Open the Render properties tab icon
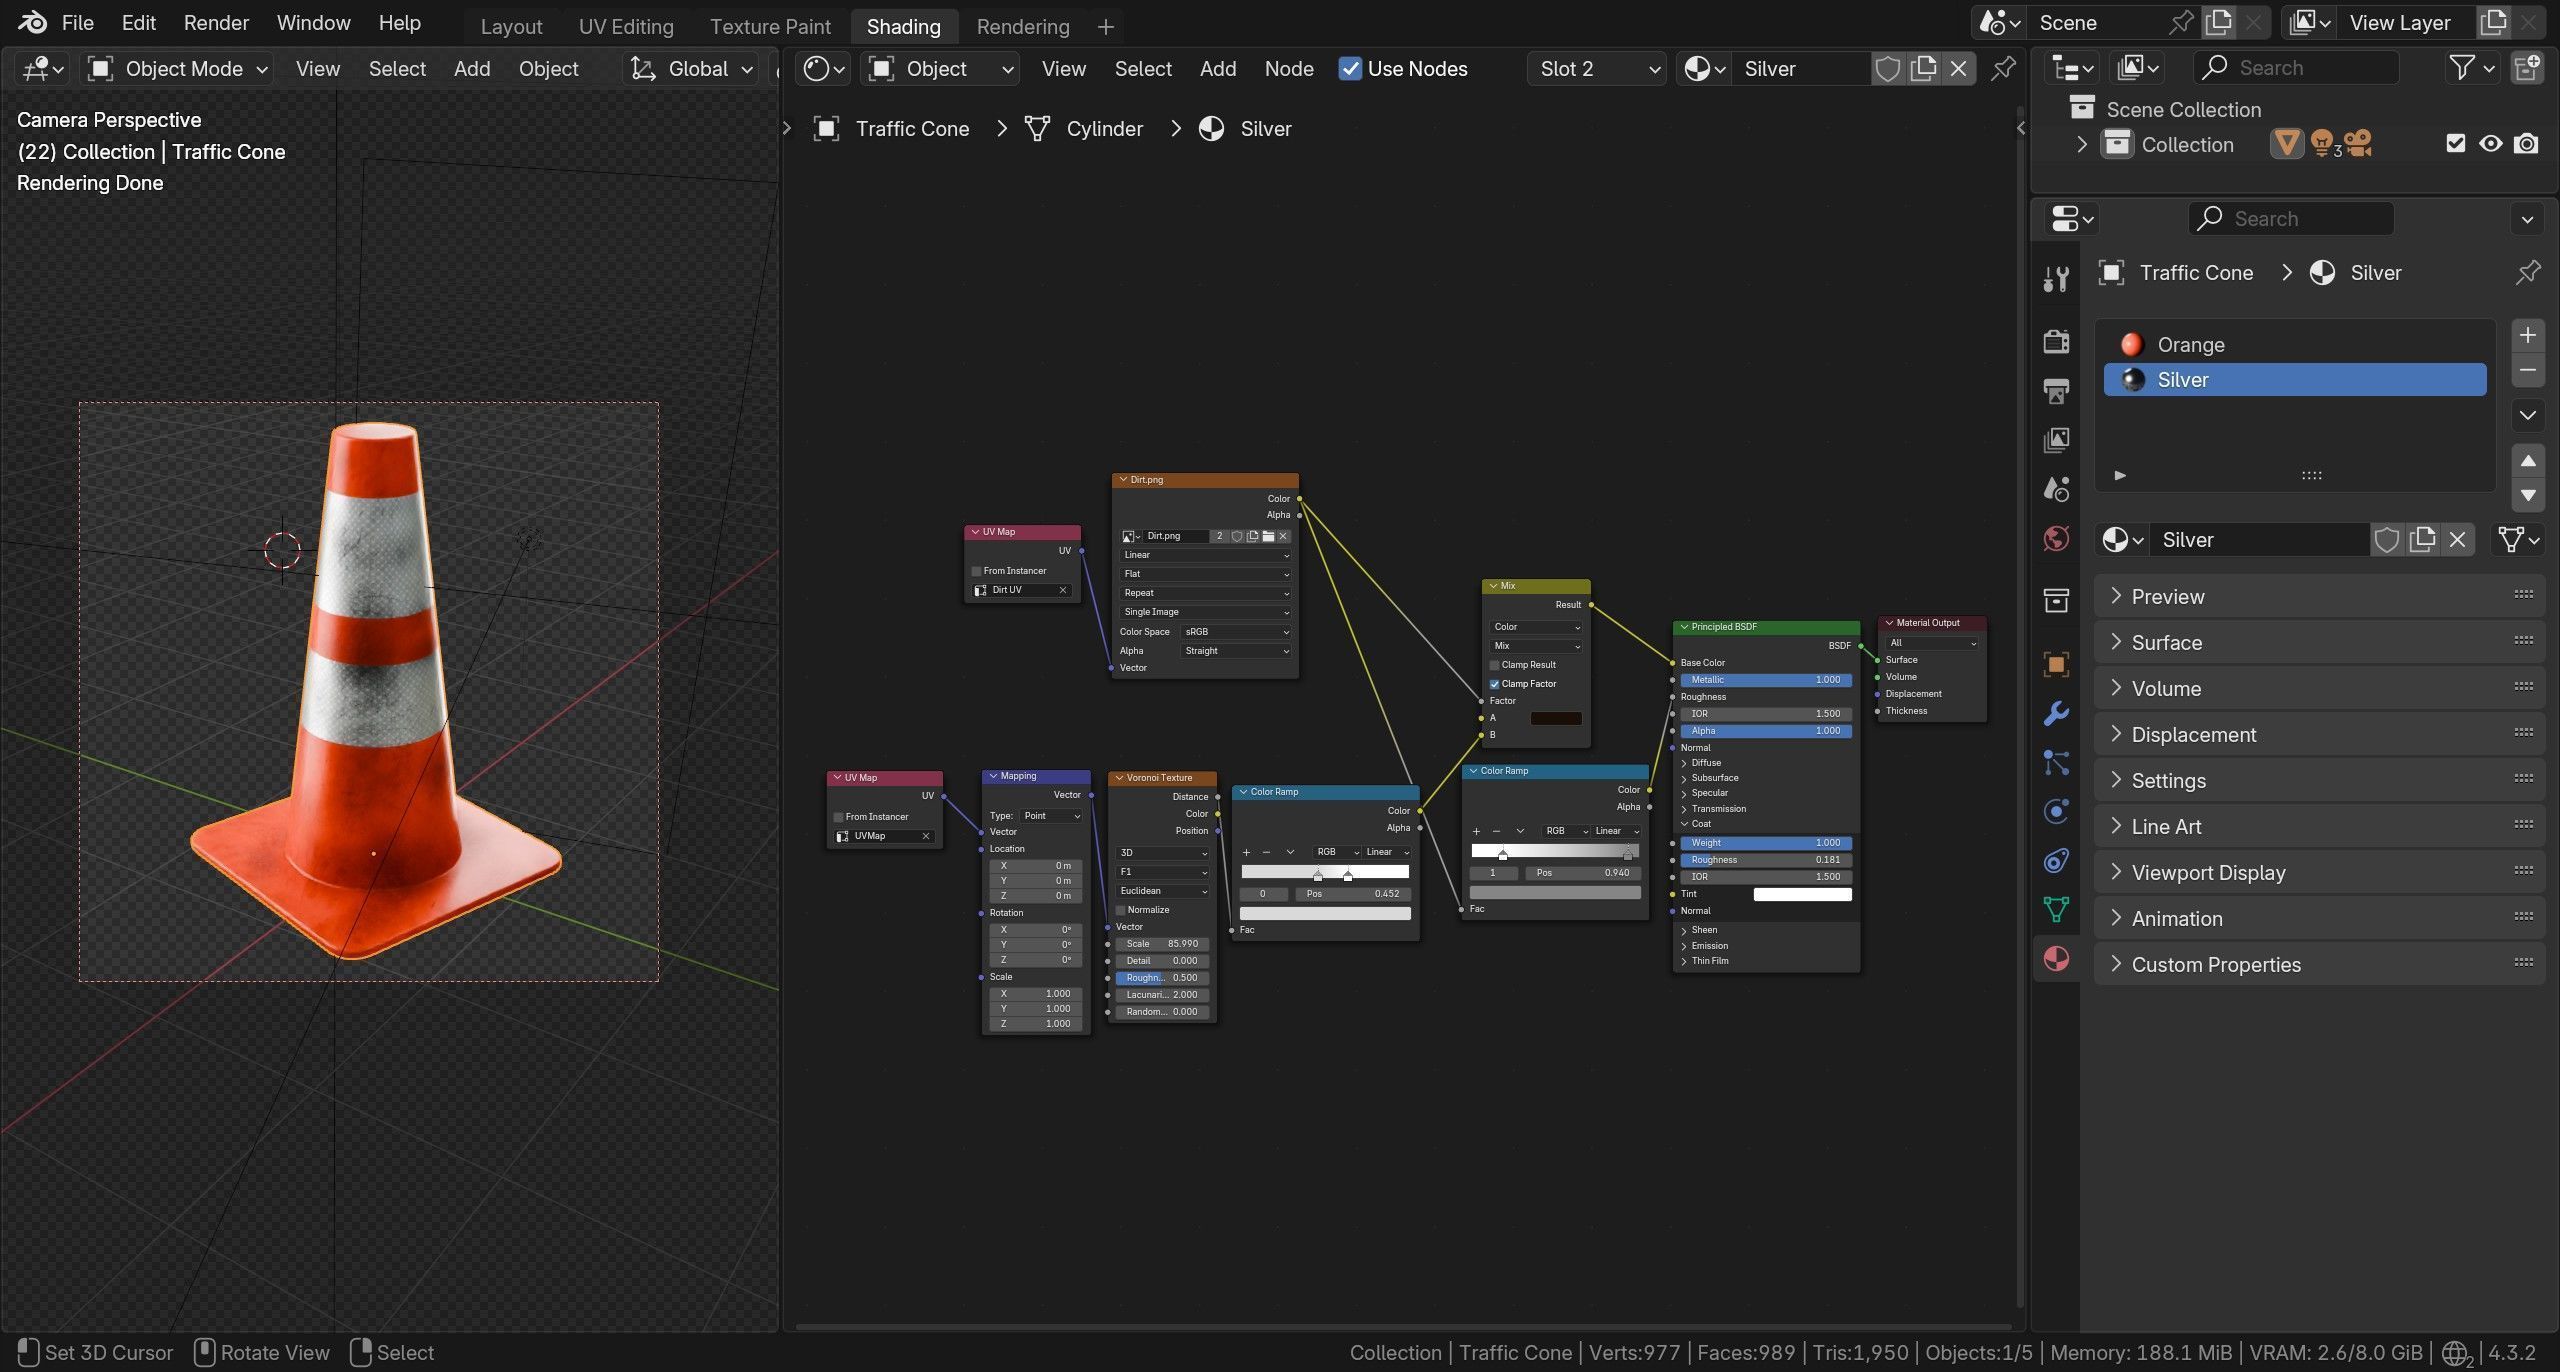2560x1372 pixels. coord(2056,342)
